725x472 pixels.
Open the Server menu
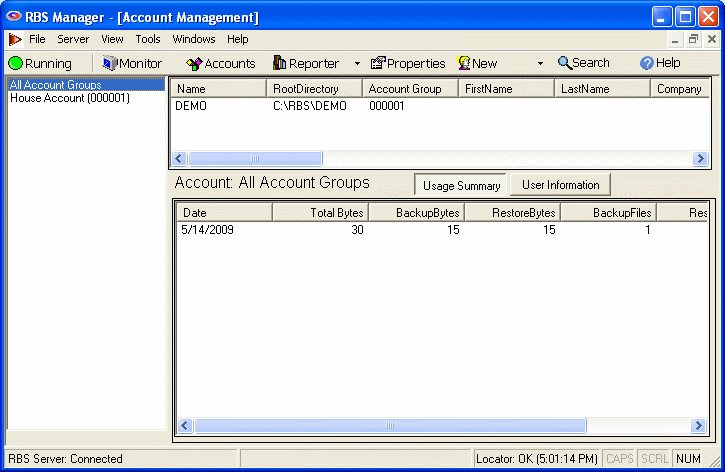point(73,39)
